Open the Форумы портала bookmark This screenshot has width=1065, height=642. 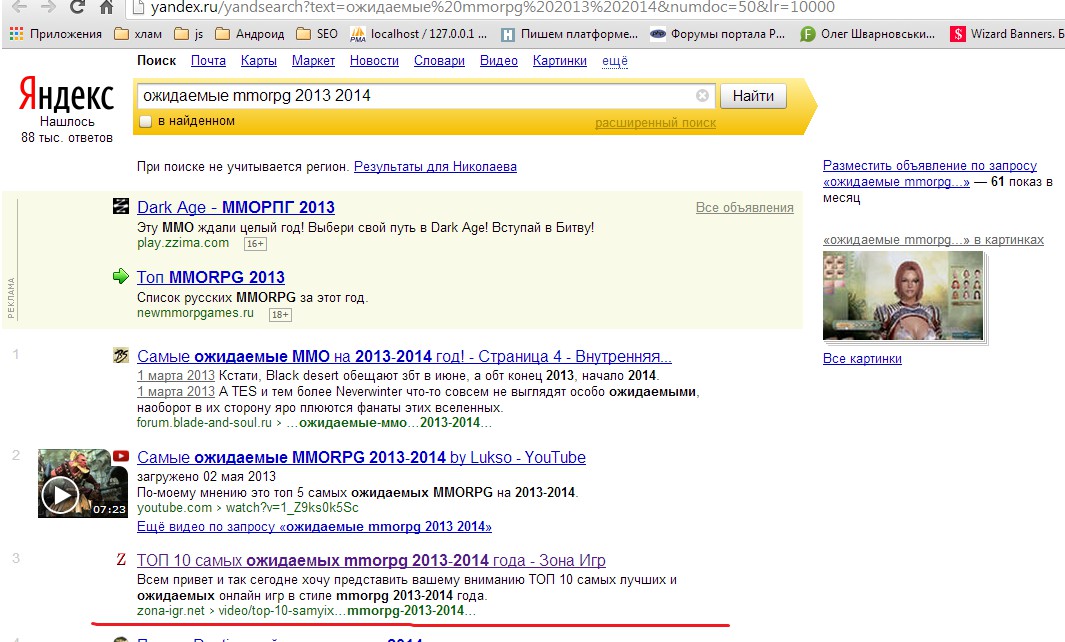[718, 33]
